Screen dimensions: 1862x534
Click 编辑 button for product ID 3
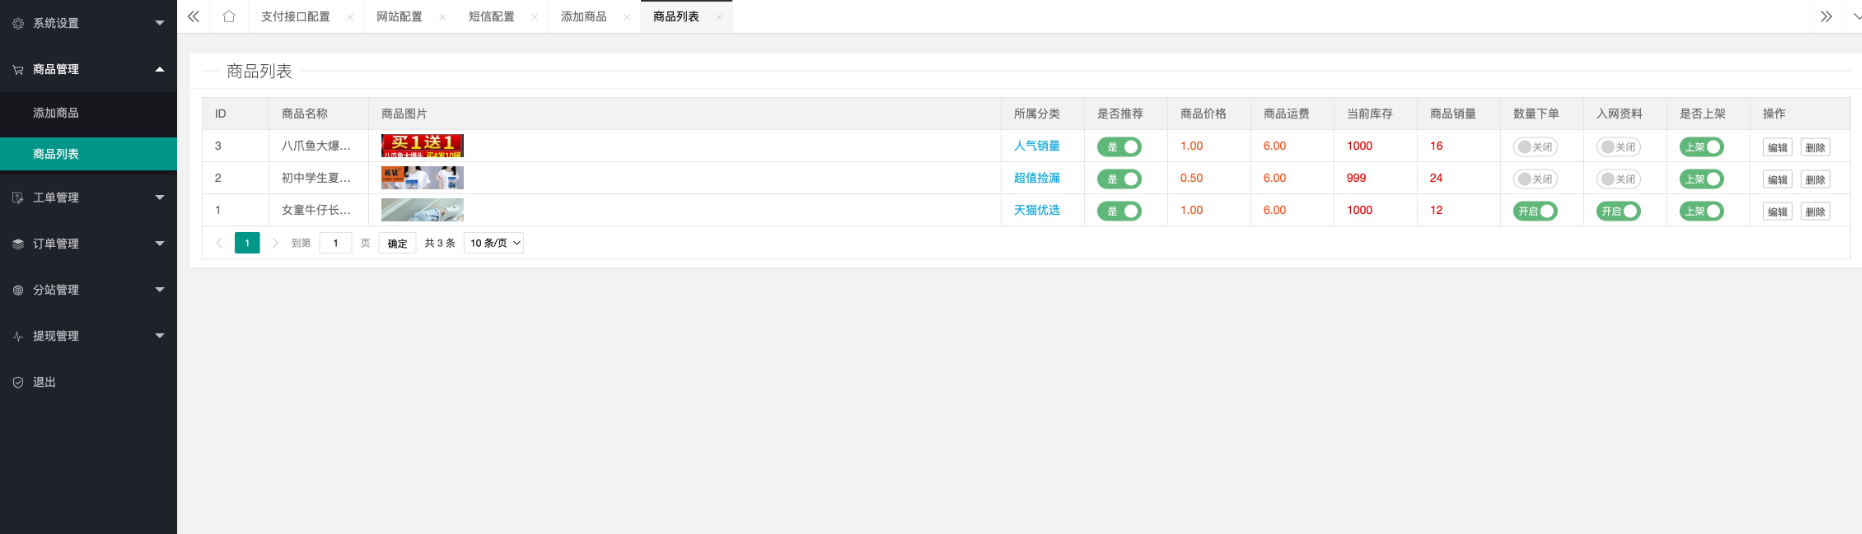click(1777, 147)
